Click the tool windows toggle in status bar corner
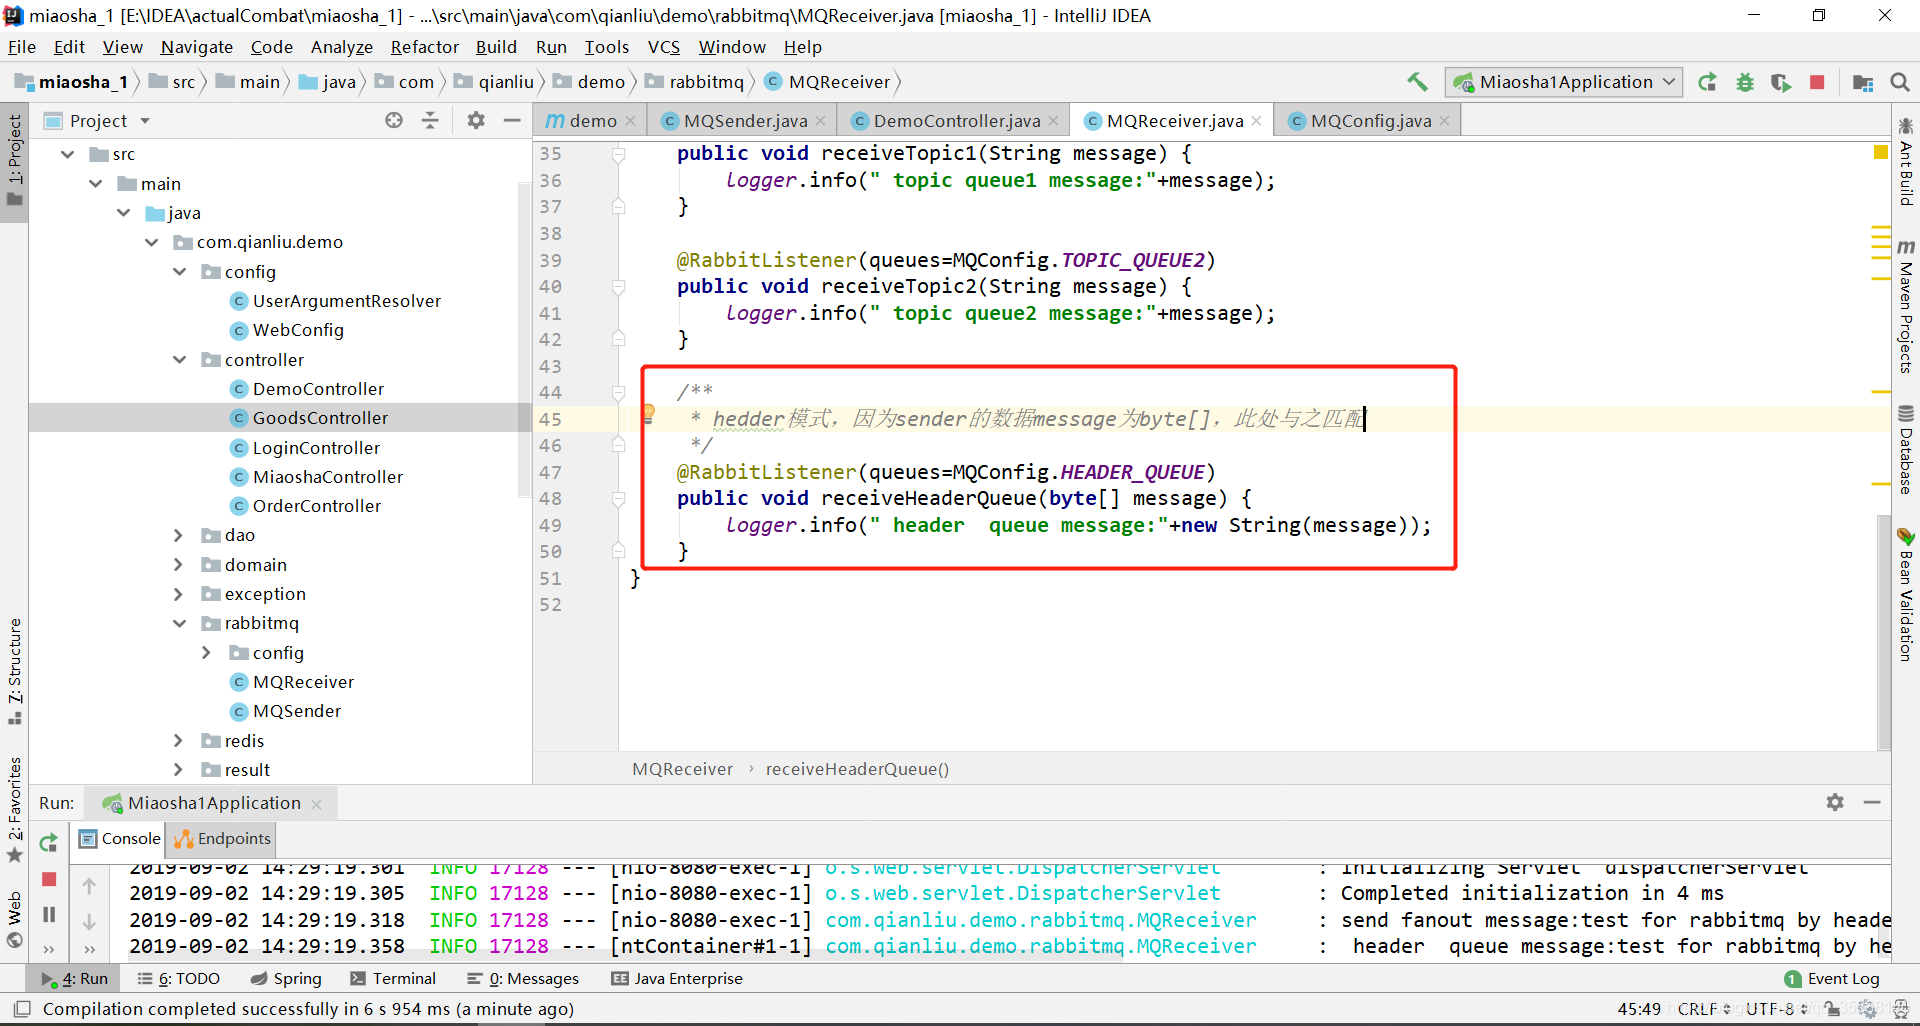 click(22, 1009)
